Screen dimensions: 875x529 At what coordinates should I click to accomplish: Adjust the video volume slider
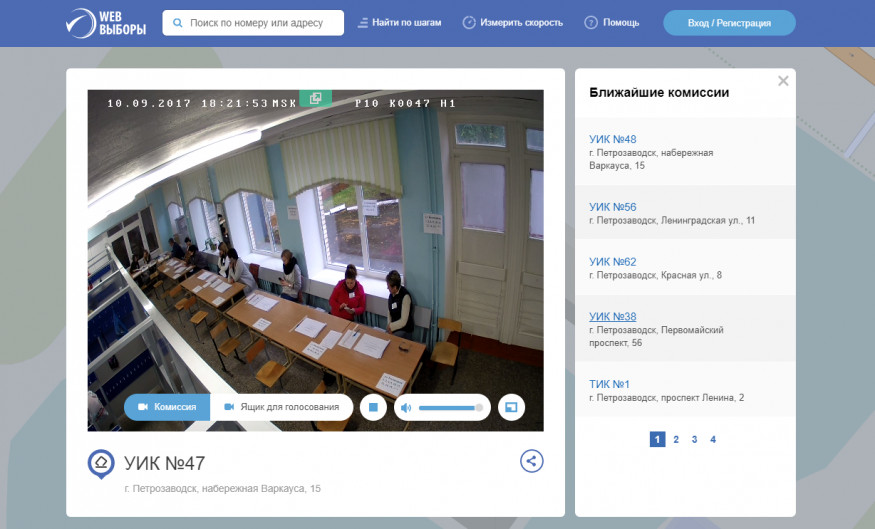[450, 408]
